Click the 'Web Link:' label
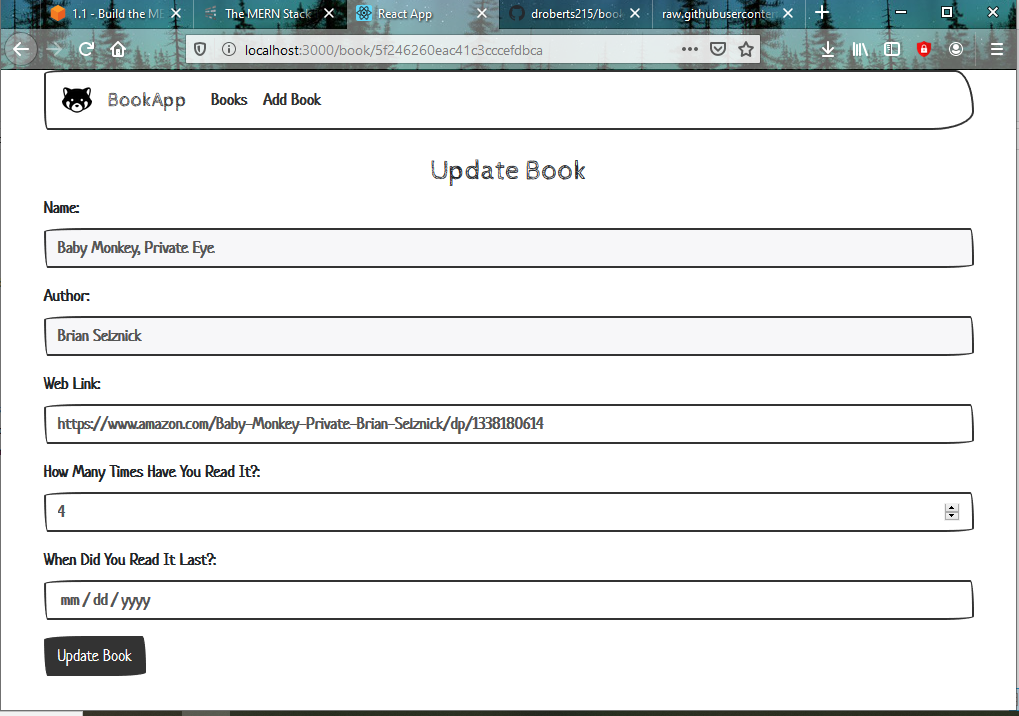This screenshot has height=716, width=1019. click(x=71, y=383)
